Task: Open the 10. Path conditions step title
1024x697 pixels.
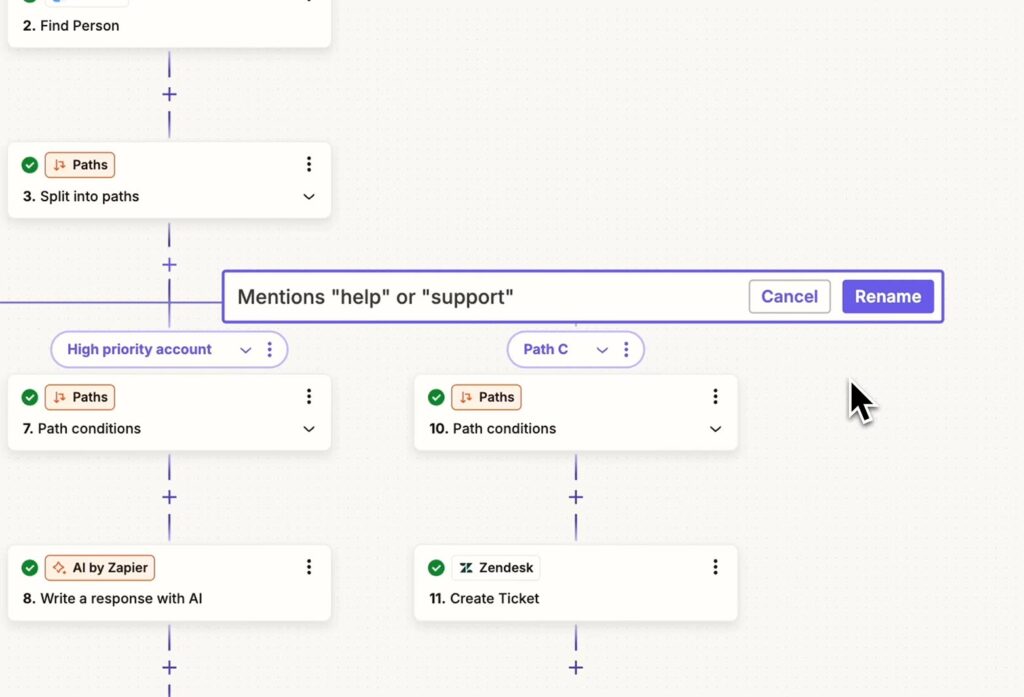Action: pos(492,429)
